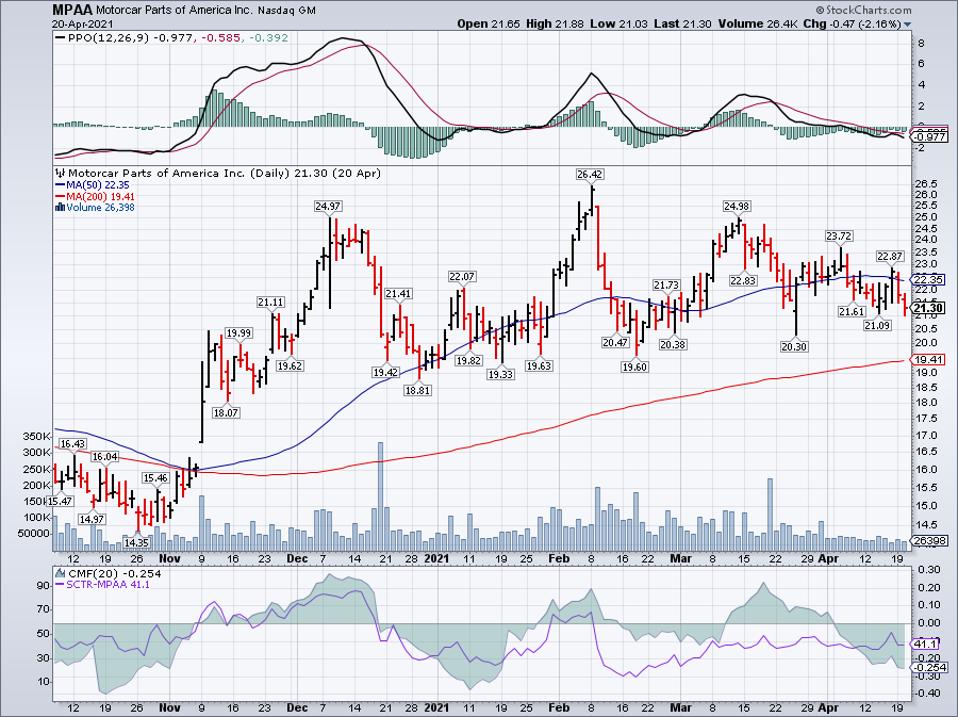Click the 14.97 price label
The width and height of the screenshot is (958, 717).
(x=92, y=520)
